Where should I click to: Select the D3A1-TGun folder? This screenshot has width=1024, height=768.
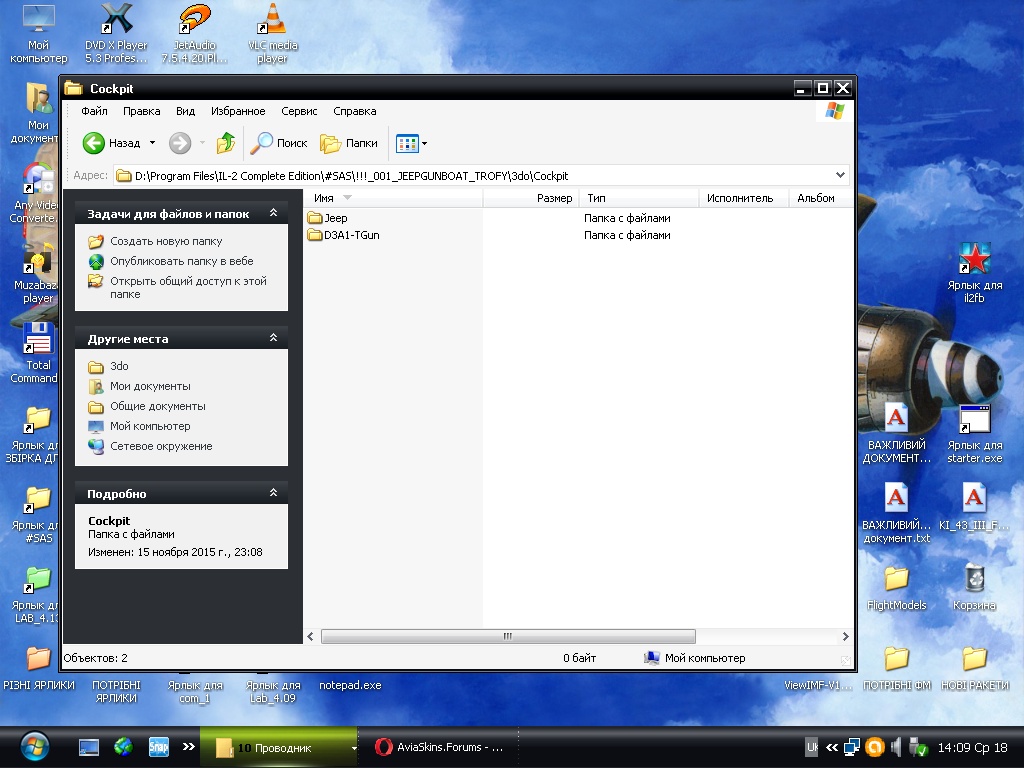[x=351, y=236]
